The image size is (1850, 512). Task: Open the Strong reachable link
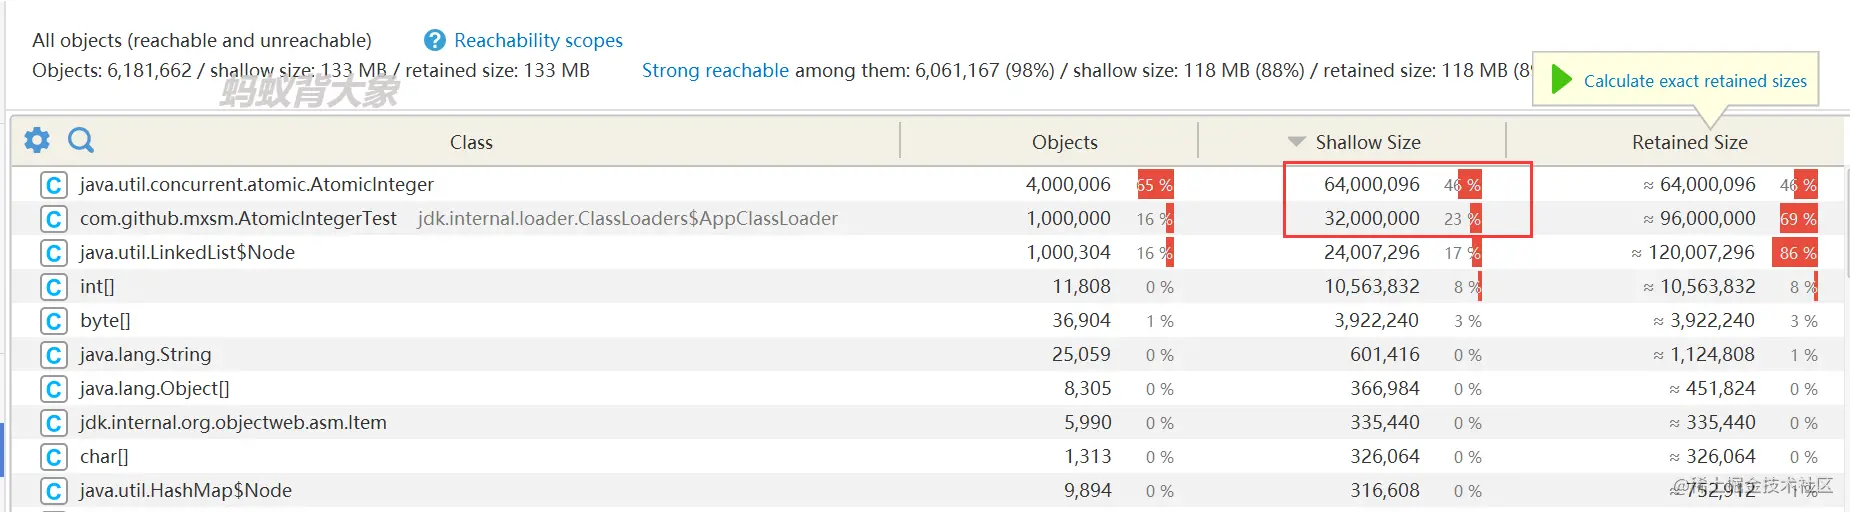(x=715, y=70)
